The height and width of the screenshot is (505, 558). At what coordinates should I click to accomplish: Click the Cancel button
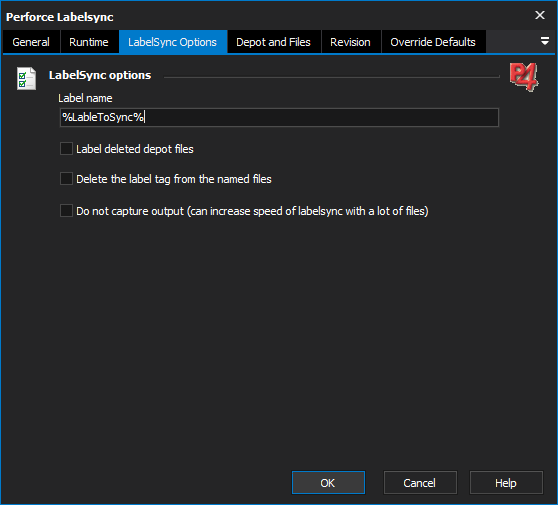tap(420, 483)
